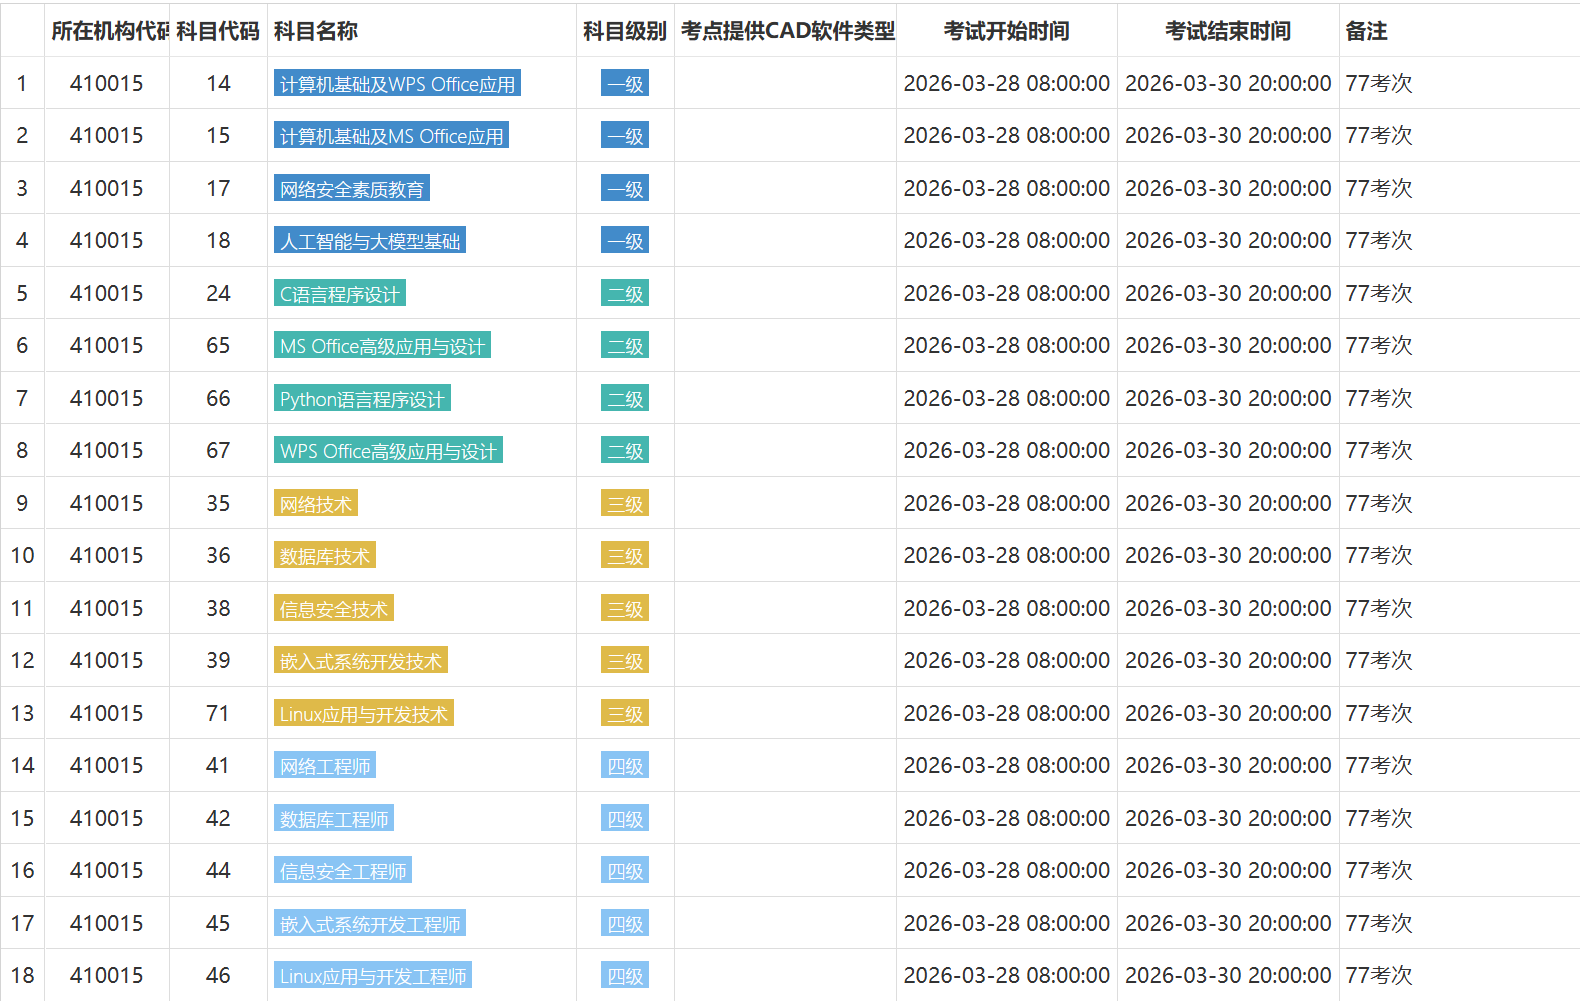Select the Linux应用与开发技术 tag
This screenshot has height=1001, width=1580.
363,714
